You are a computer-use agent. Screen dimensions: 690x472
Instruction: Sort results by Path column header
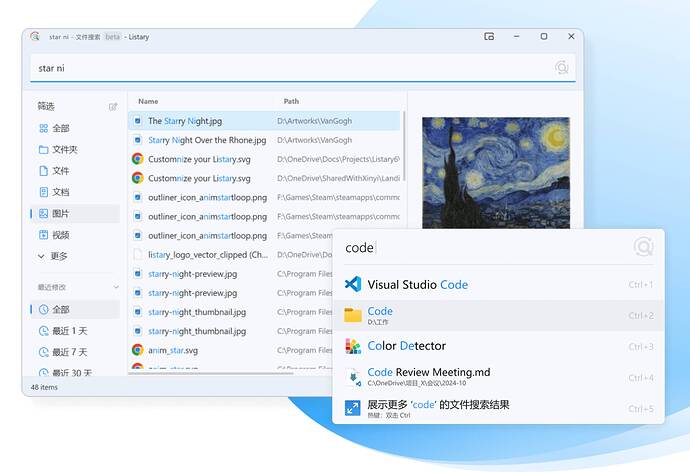tap(291, 101)
